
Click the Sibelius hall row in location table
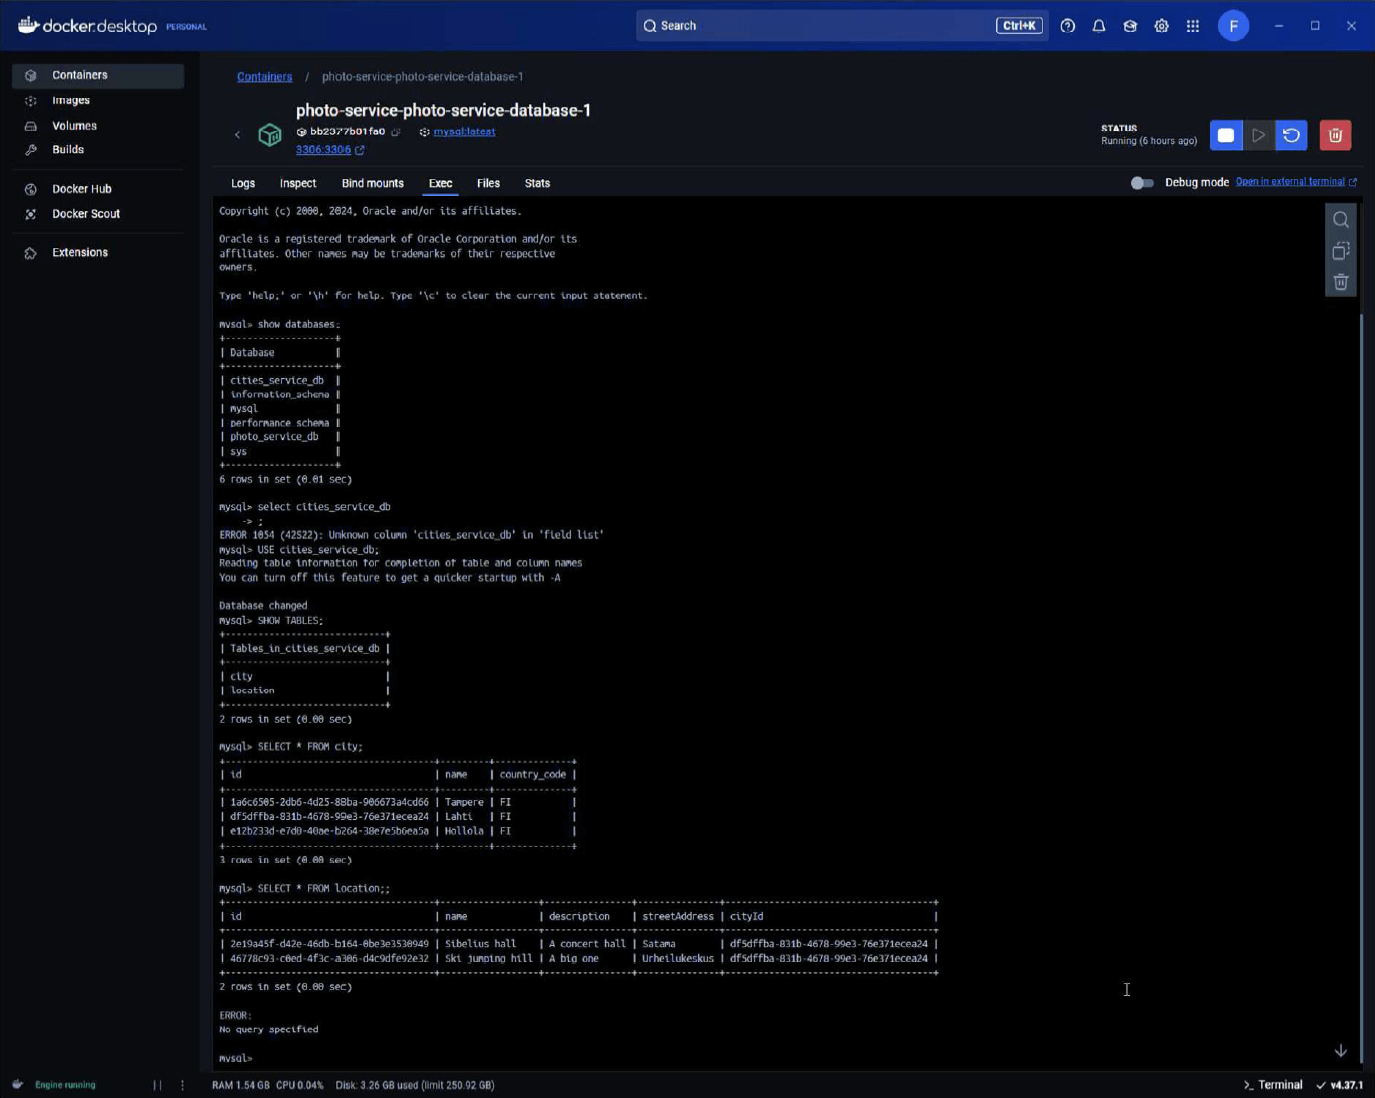579,944
